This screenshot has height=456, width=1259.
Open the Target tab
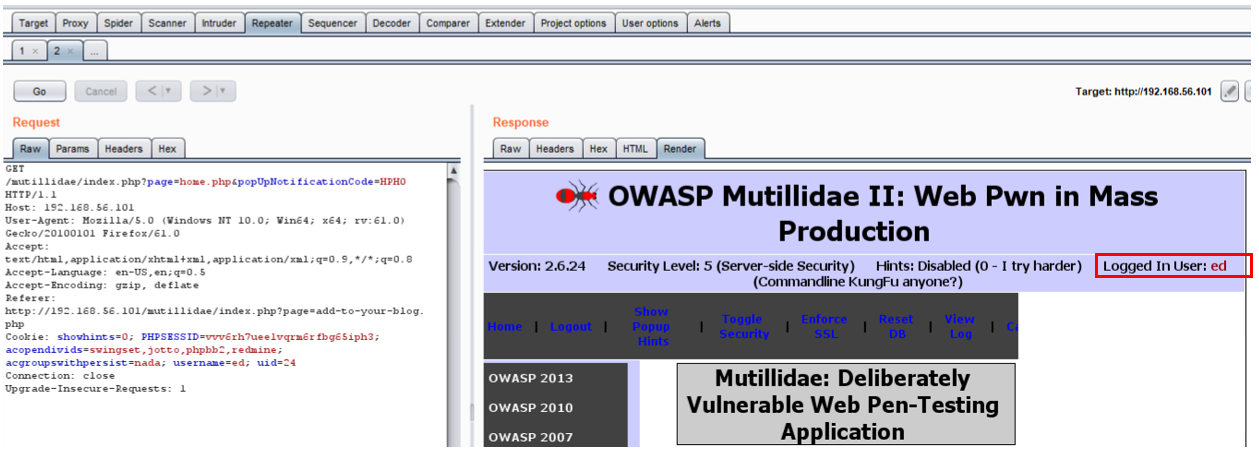tap(33, 23)
